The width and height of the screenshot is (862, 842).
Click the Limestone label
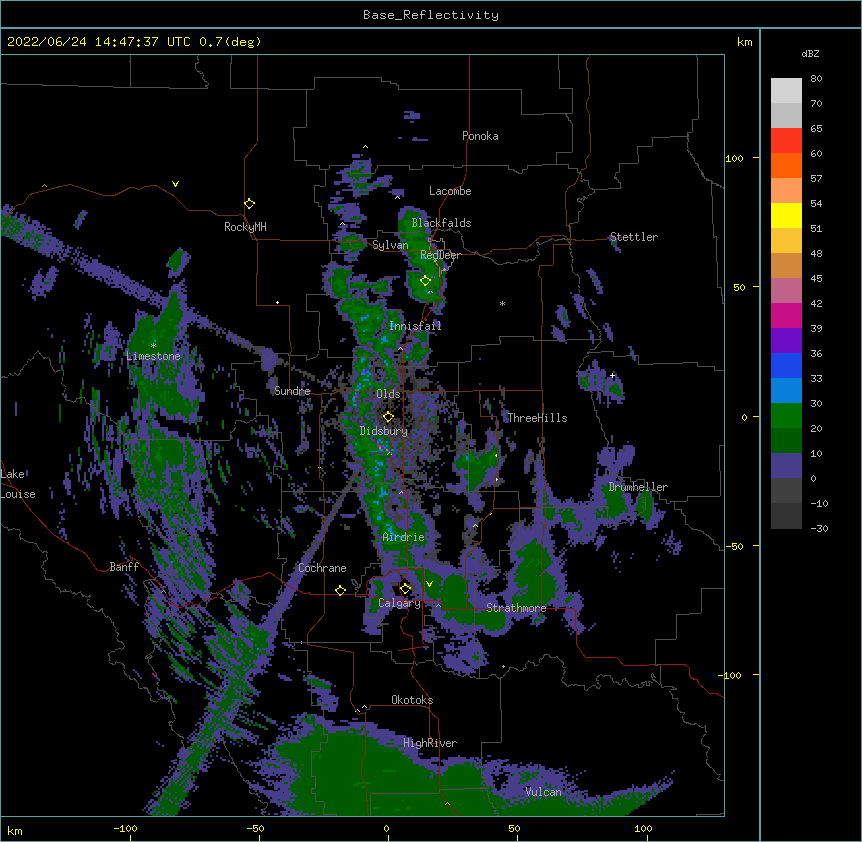click(153, 356)
